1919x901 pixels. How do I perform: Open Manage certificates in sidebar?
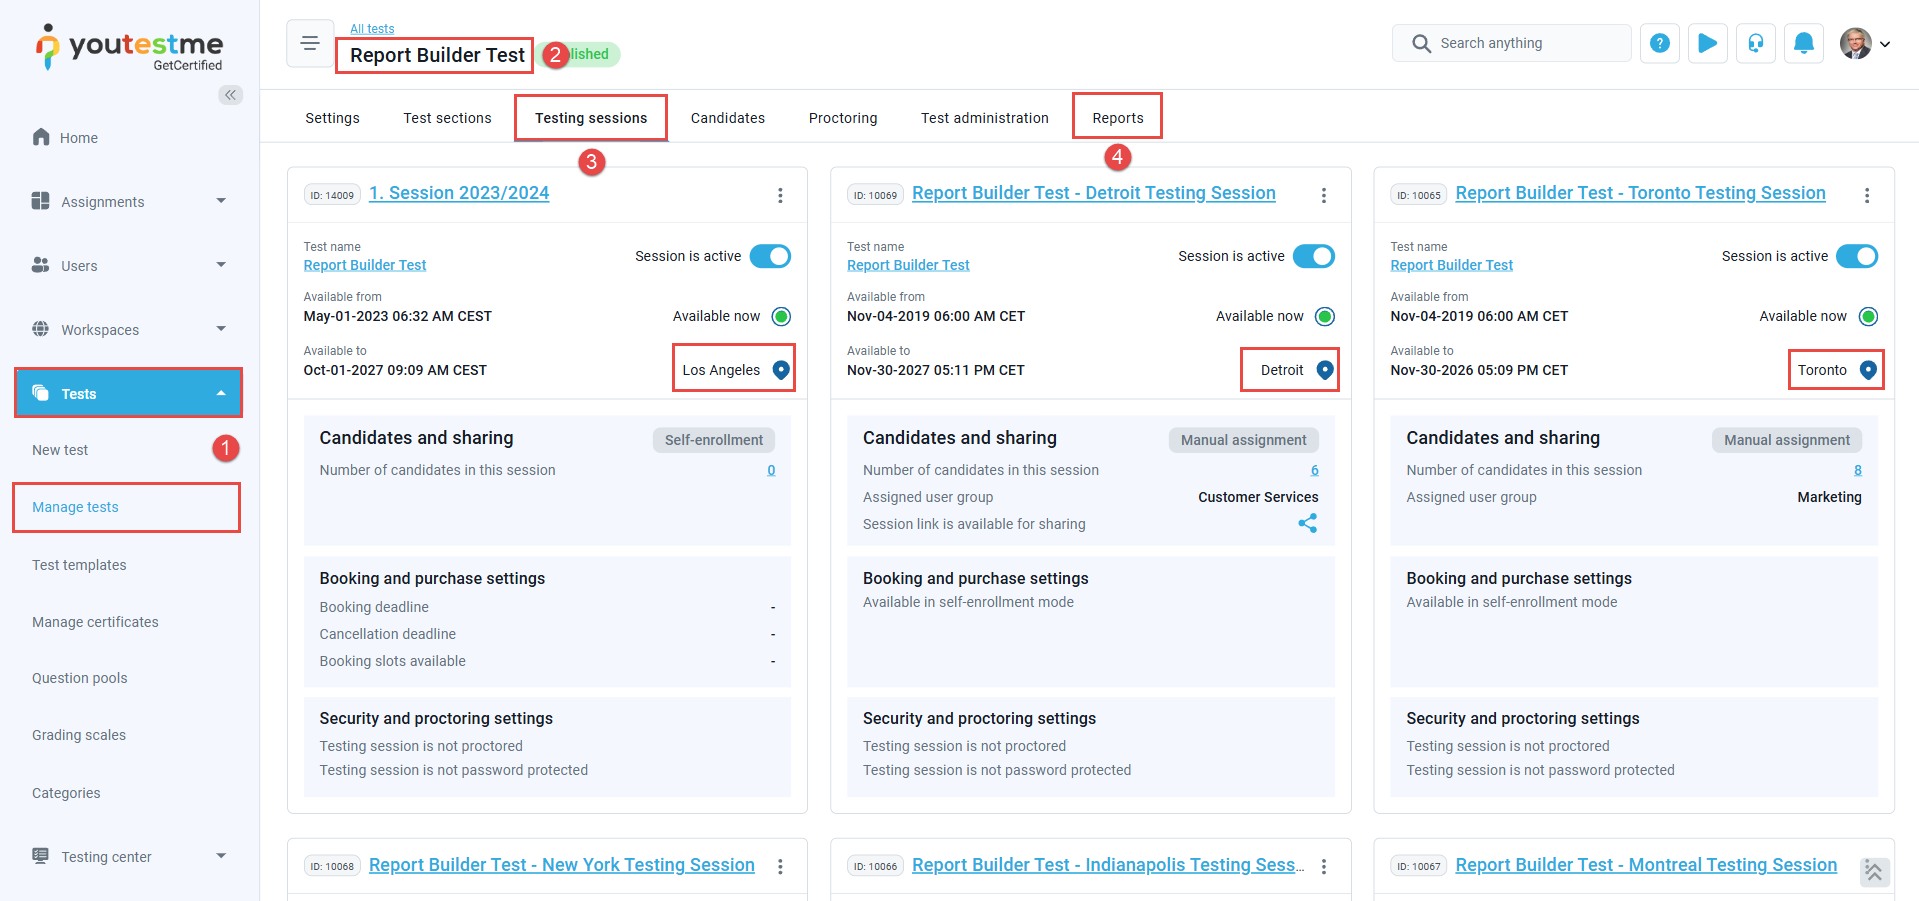pos(95,622)
